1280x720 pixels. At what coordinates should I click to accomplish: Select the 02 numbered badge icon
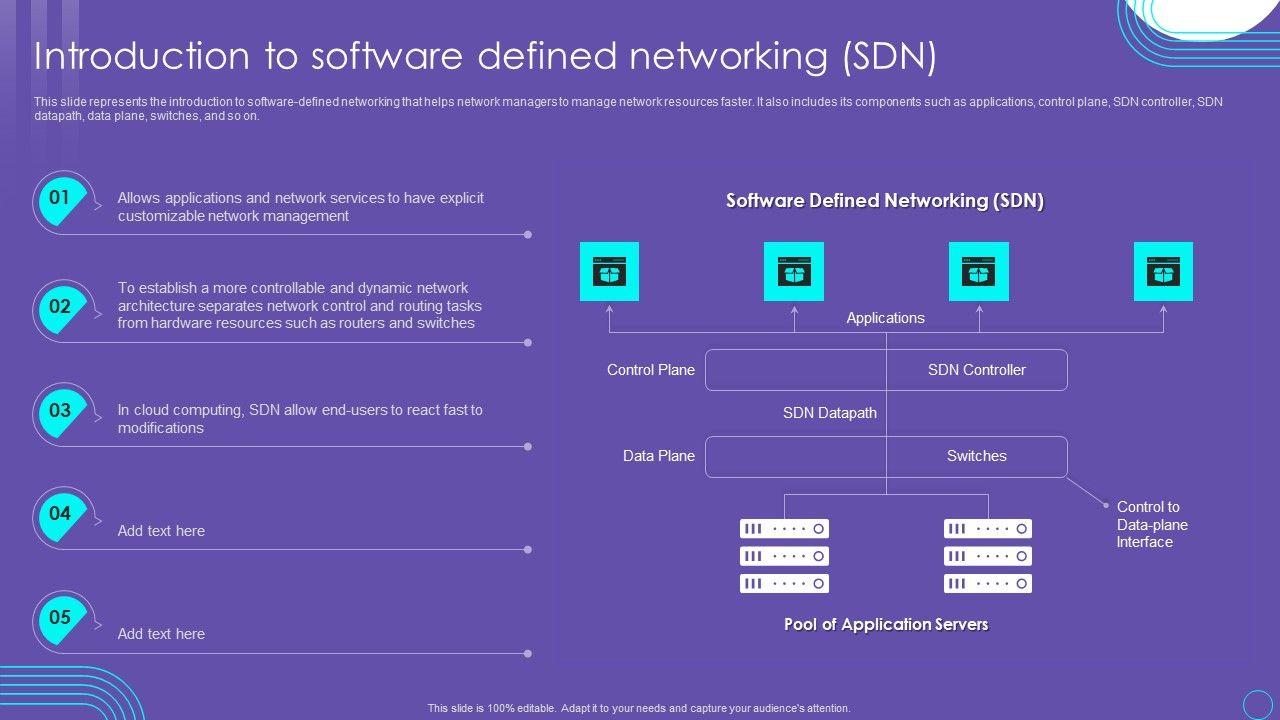[61, 307]
